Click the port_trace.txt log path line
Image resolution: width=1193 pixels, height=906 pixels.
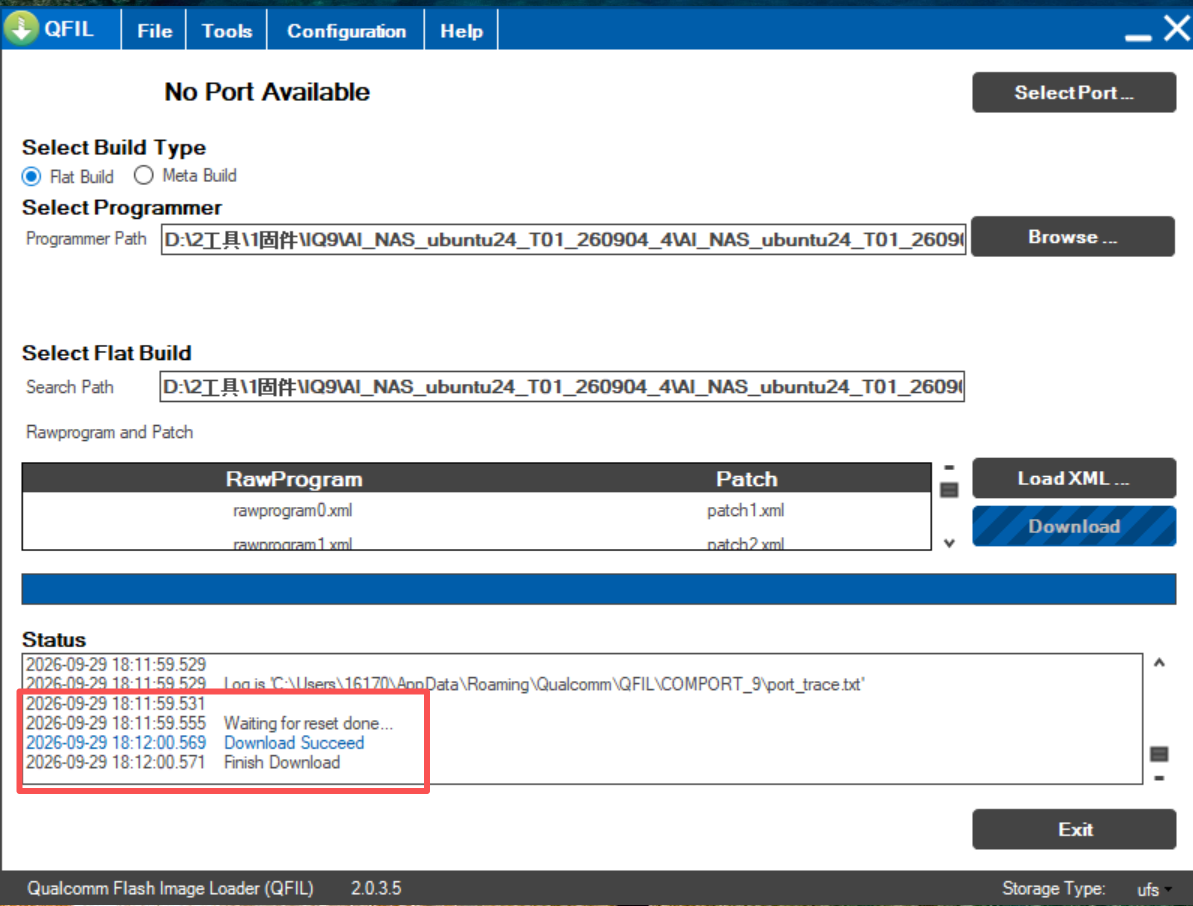(544, 684)
